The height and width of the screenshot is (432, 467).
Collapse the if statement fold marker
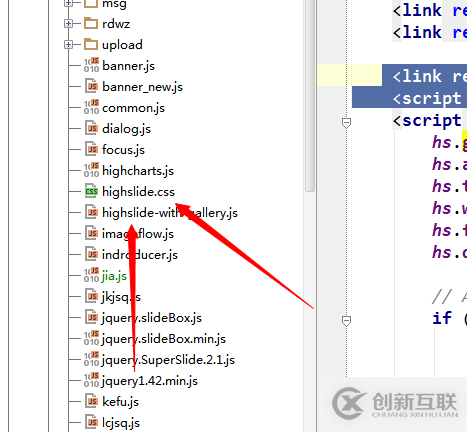pos(346,321)
